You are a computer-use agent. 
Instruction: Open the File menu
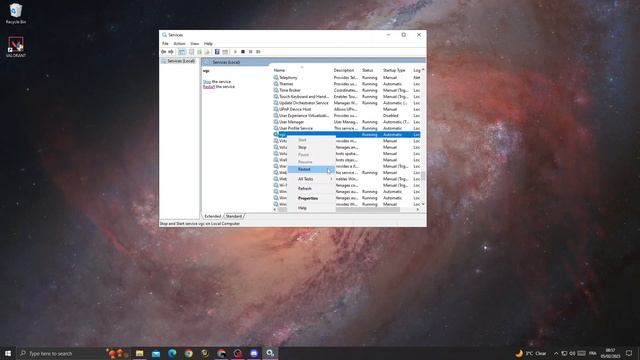click(x=165, y=44)
